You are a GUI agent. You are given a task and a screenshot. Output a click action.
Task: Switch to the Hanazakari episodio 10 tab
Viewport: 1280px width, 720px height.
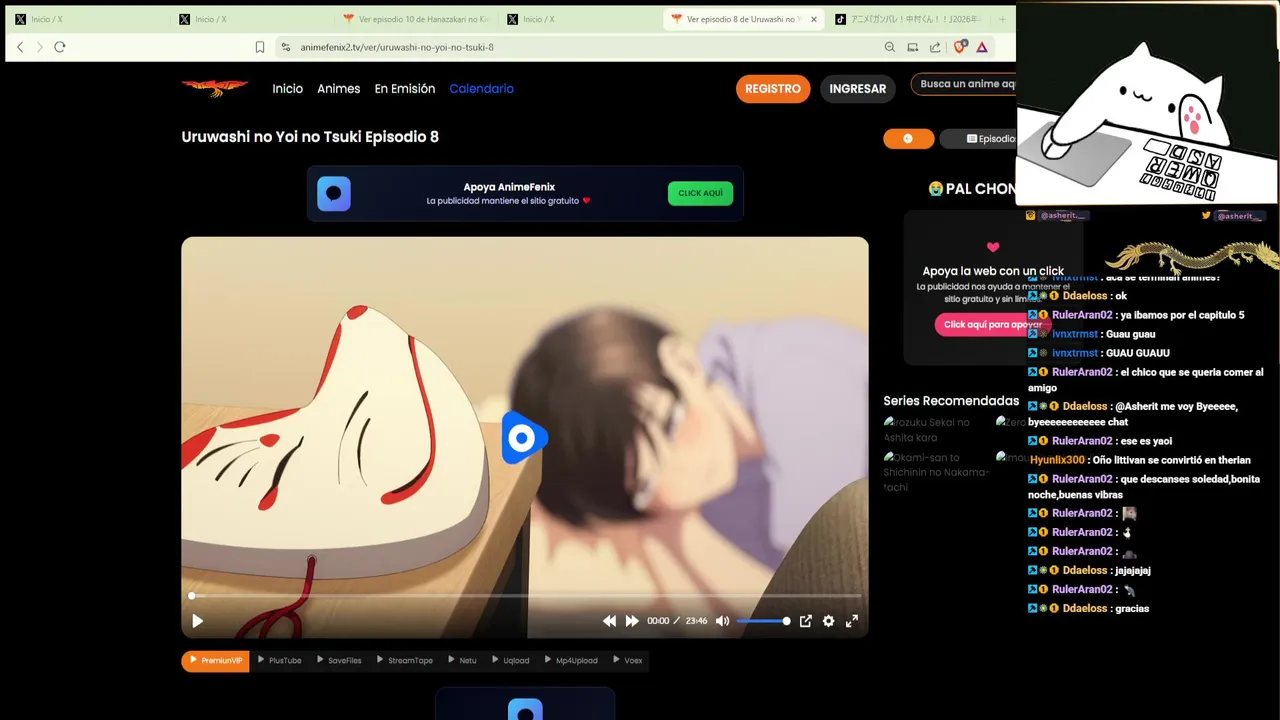point(415,19)
